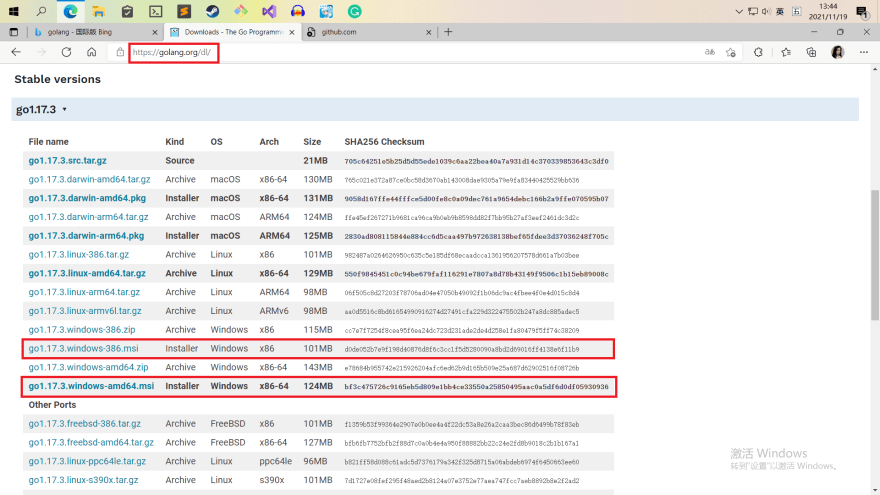Go to the browser home page
The height and width of the screenshot is (495, 880).
coord(91,52)
